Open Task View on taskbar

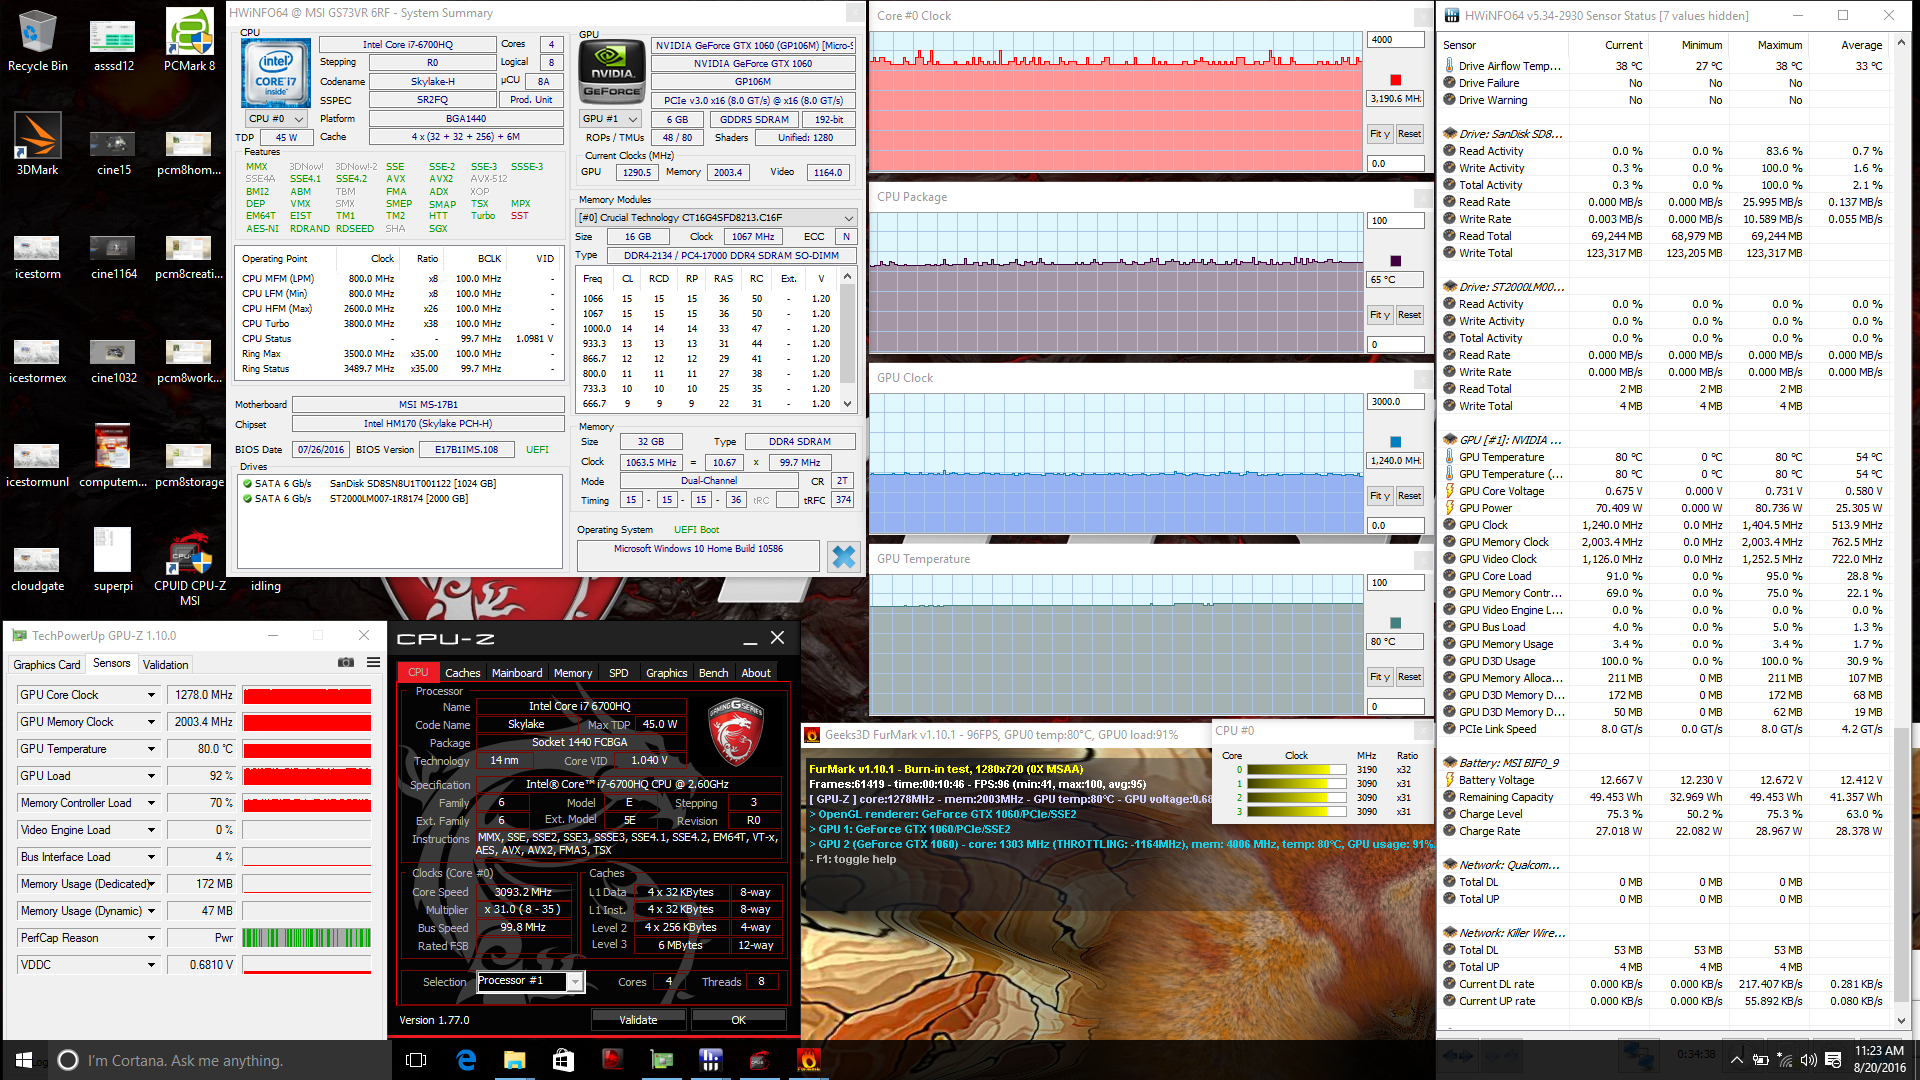coord(417,1060)
